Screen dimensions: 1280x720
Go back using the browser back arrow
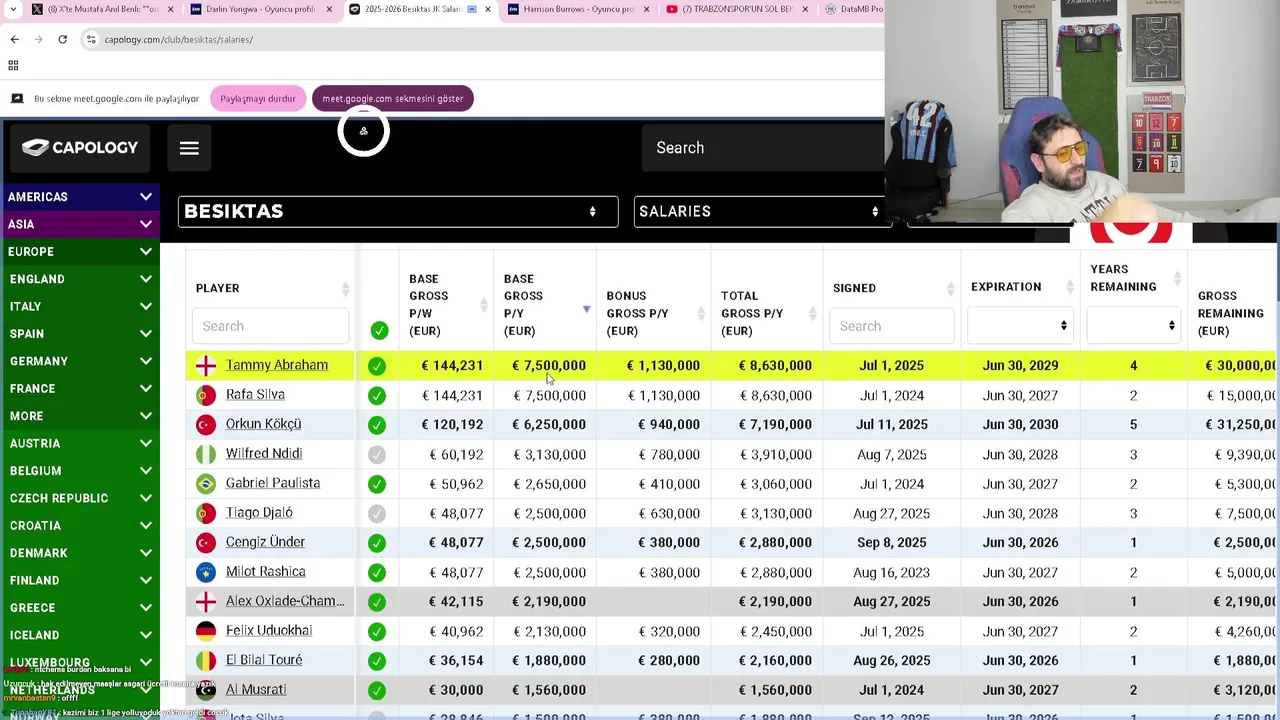[14, 39]
